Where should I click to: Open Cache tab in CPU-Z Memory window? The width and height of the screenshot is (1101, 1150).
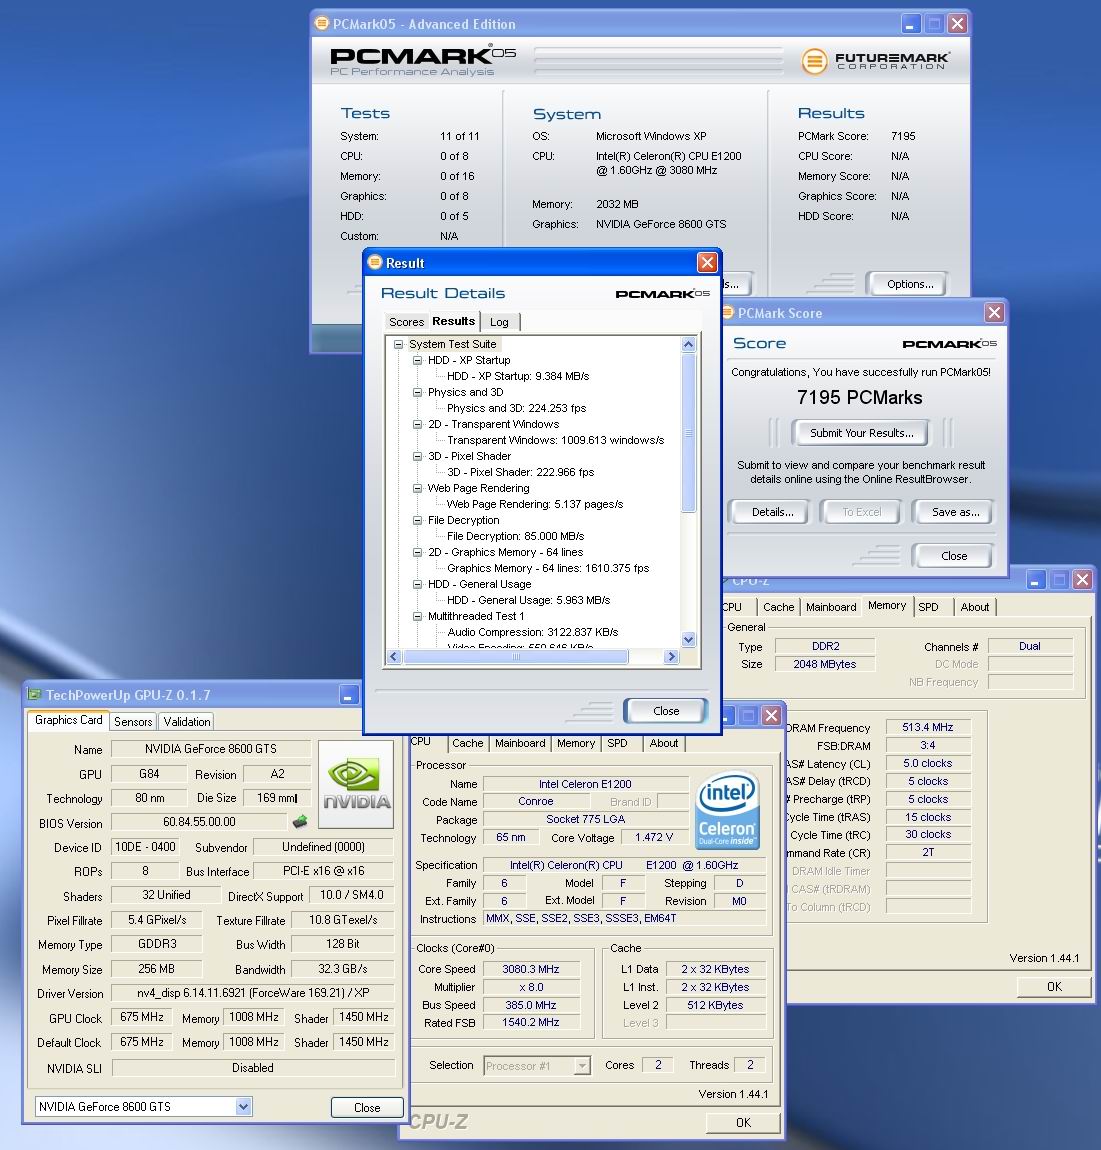tap(778, 607)
